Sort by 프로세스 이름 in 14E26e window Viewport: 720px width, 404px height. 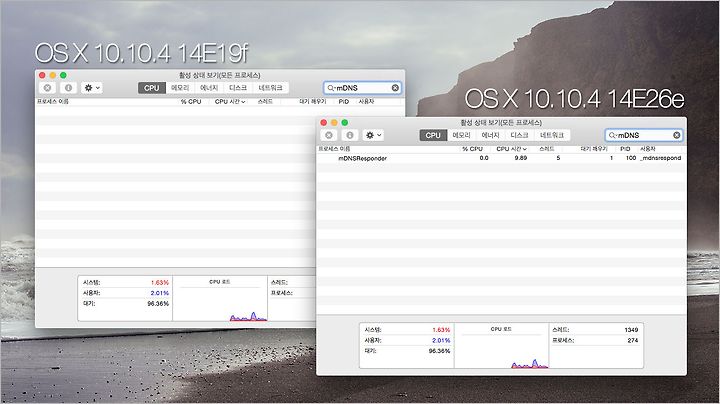(334, 149)
